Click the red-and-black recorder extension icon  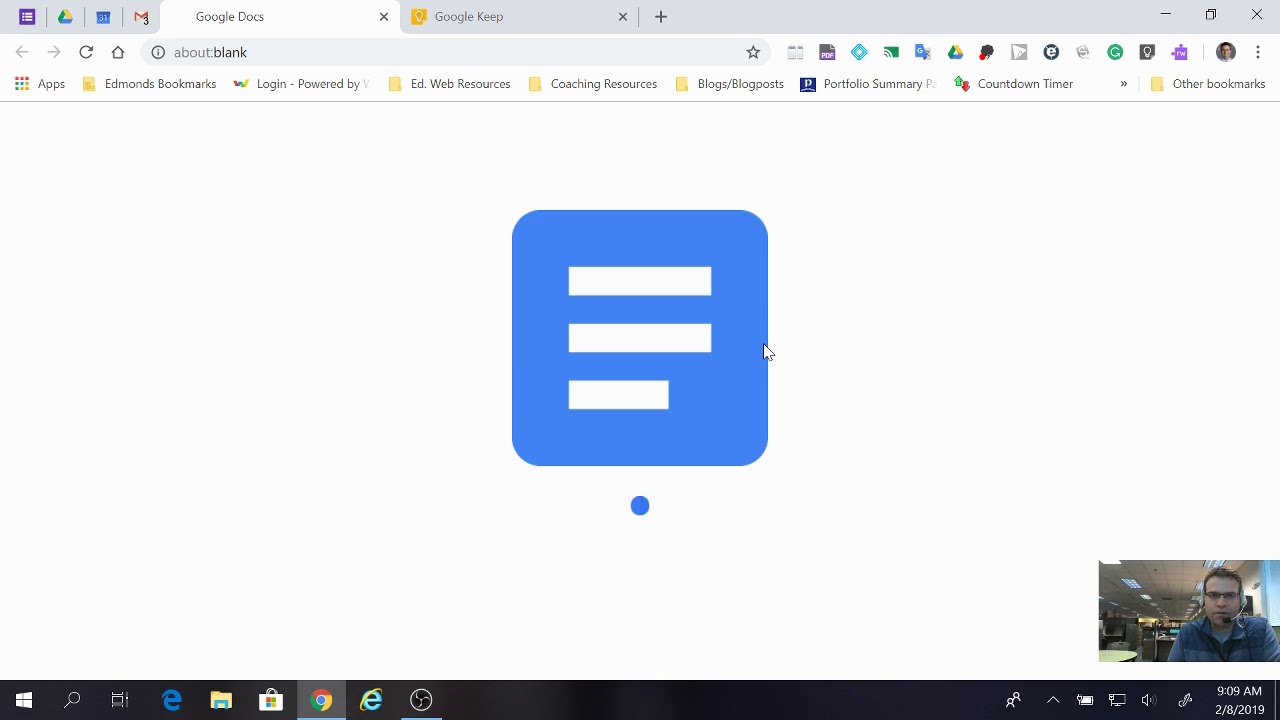[987, 52]
